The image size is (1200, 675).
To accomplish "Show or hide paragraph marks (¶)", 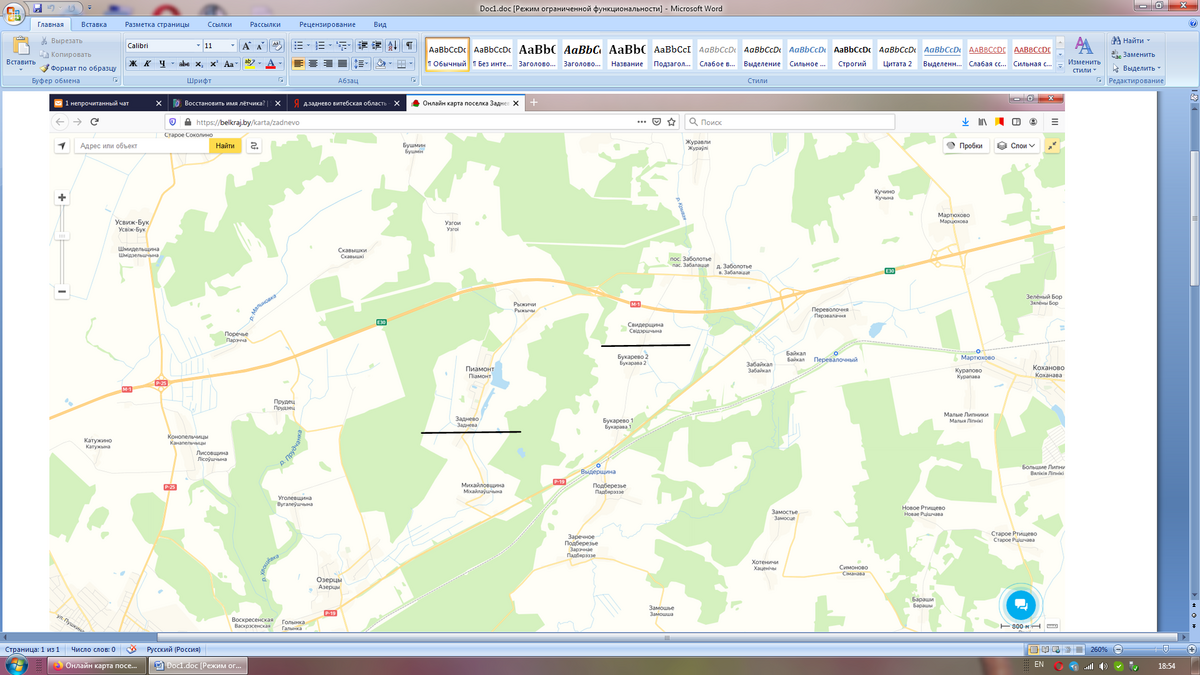I will 410,45.
